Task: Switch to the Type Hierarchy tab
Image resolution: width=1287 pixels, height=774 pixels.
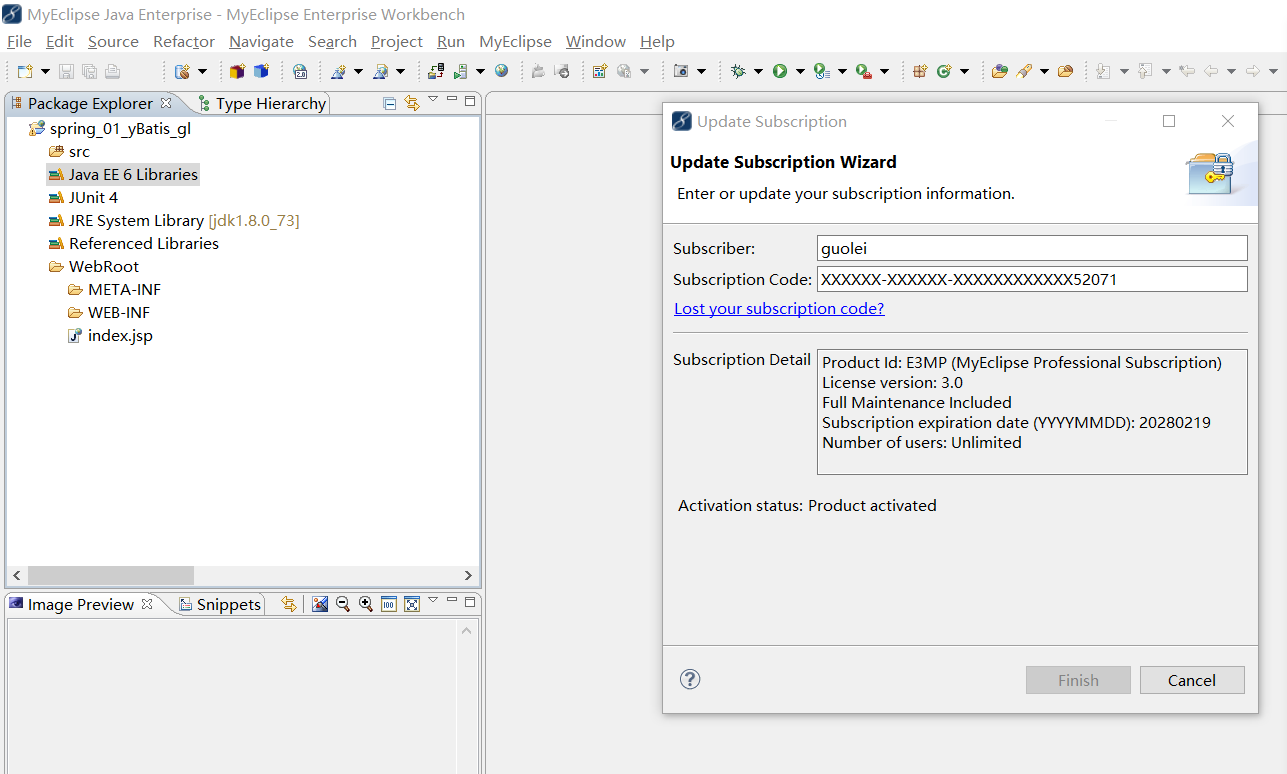Action: [261, 103]
